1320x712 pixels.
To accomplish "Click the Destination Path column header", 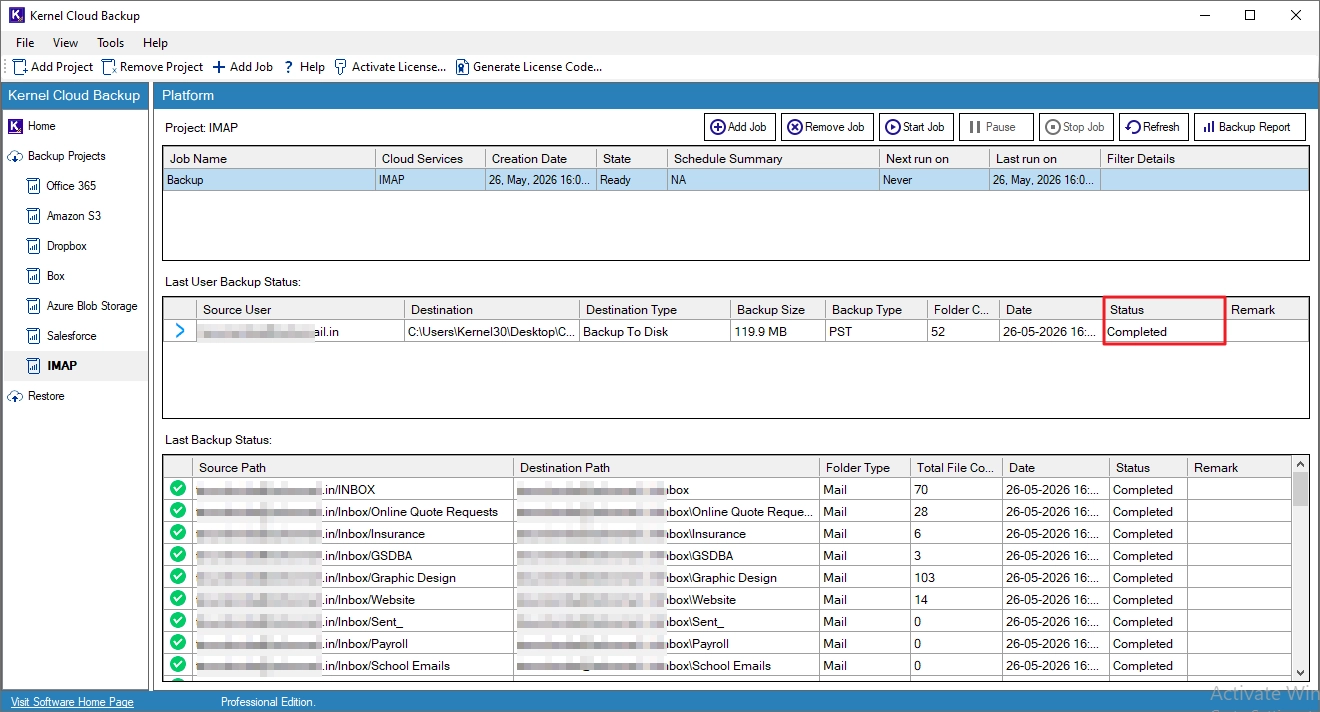I will [666, 467].
